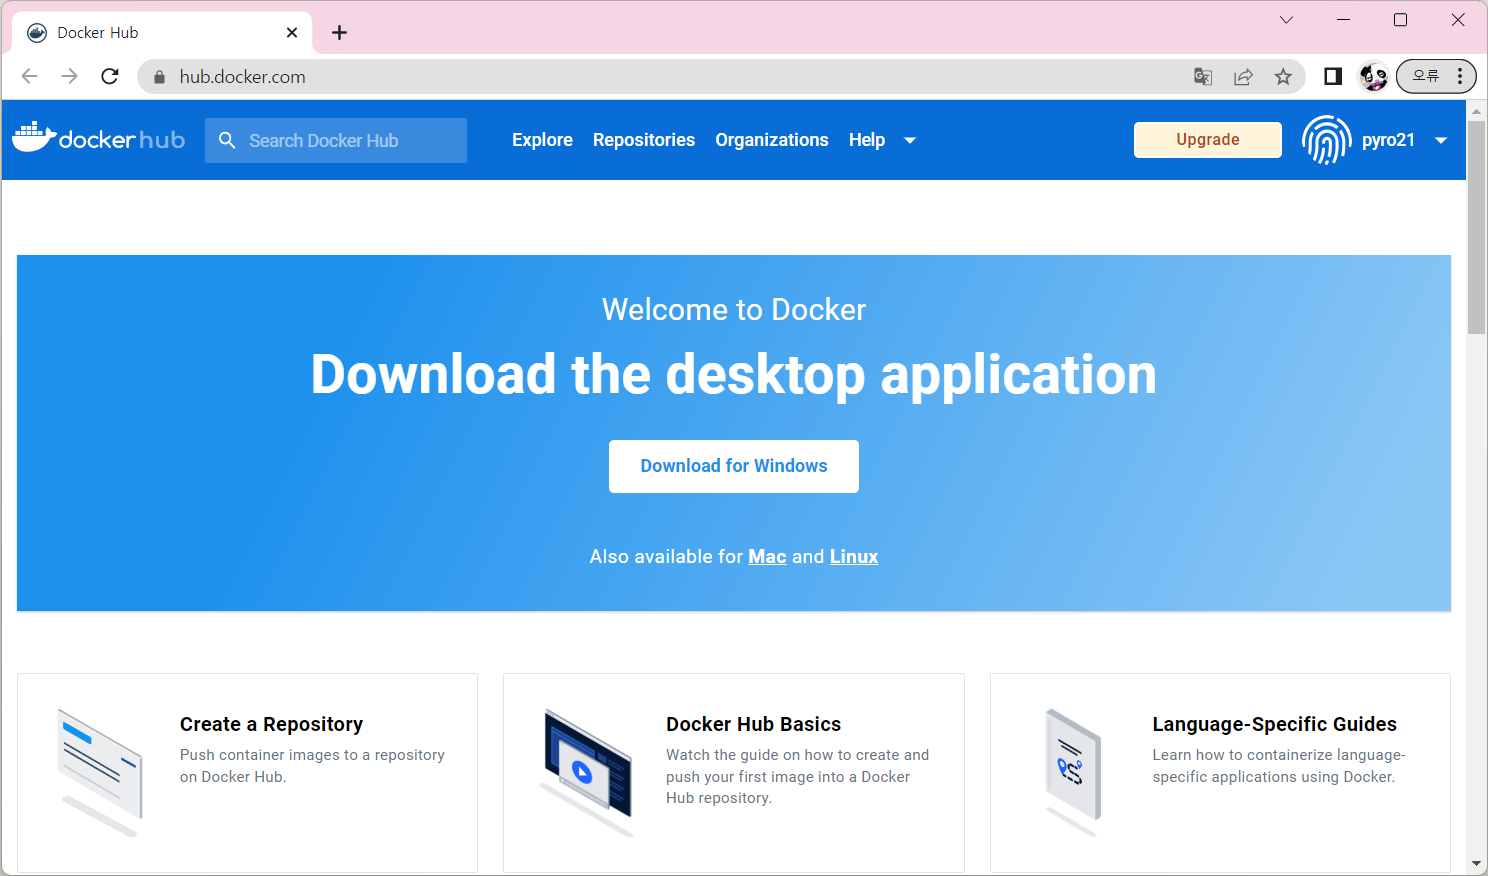Image resolution: width=1488 pixels, height=876 pixels.
Task: Click the share page icon
Action: 1243,77
